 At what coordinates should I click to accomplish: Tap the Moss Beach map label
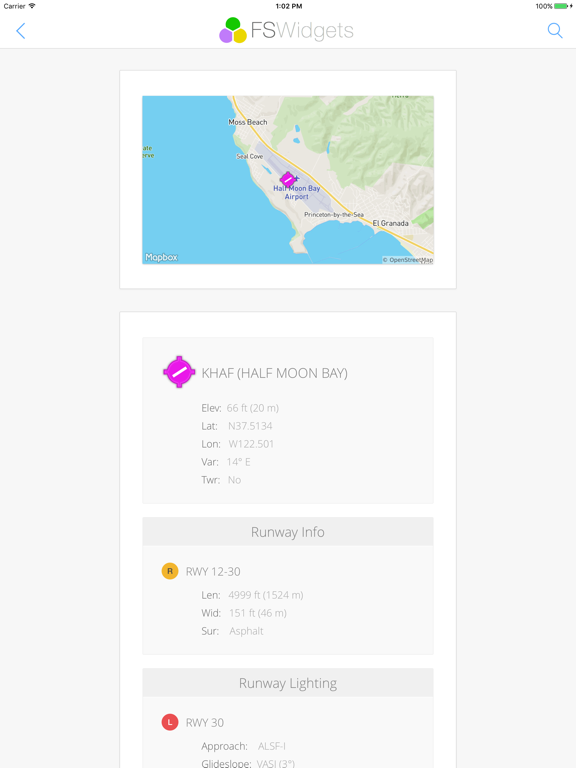[x=248, y=122]
